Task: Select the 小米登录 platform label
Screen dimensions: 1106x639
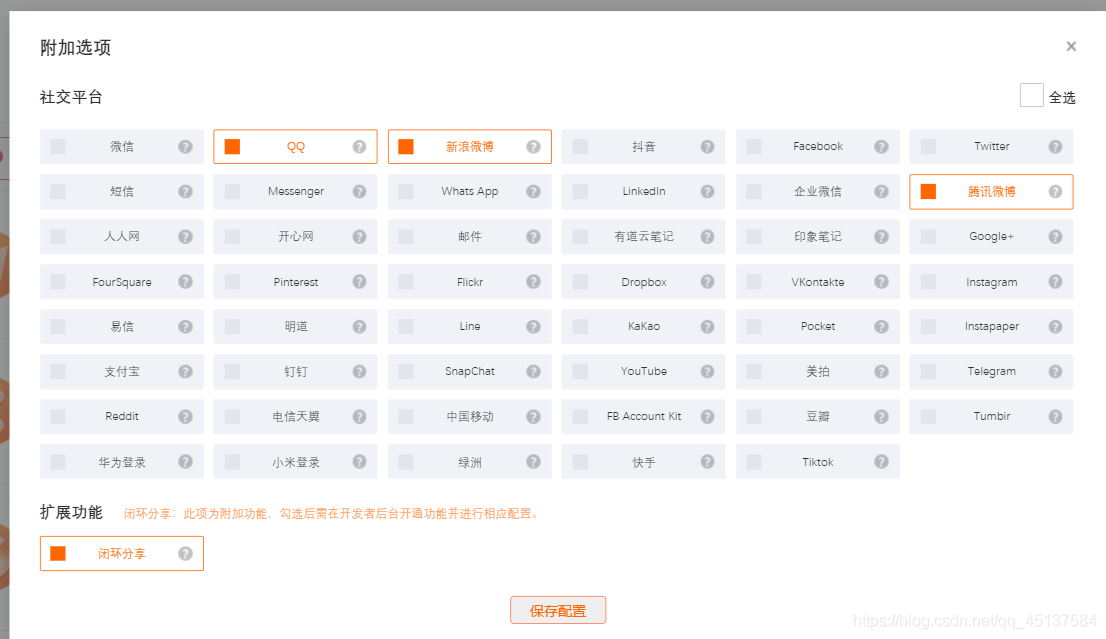Action: pos(296,462)
